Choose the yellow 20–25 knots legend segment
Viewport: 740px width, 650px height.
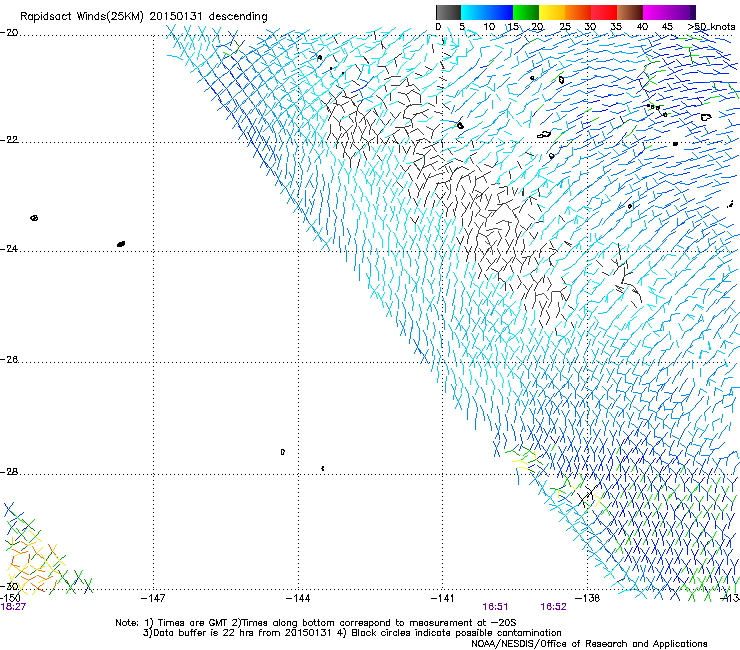[552, 12]
